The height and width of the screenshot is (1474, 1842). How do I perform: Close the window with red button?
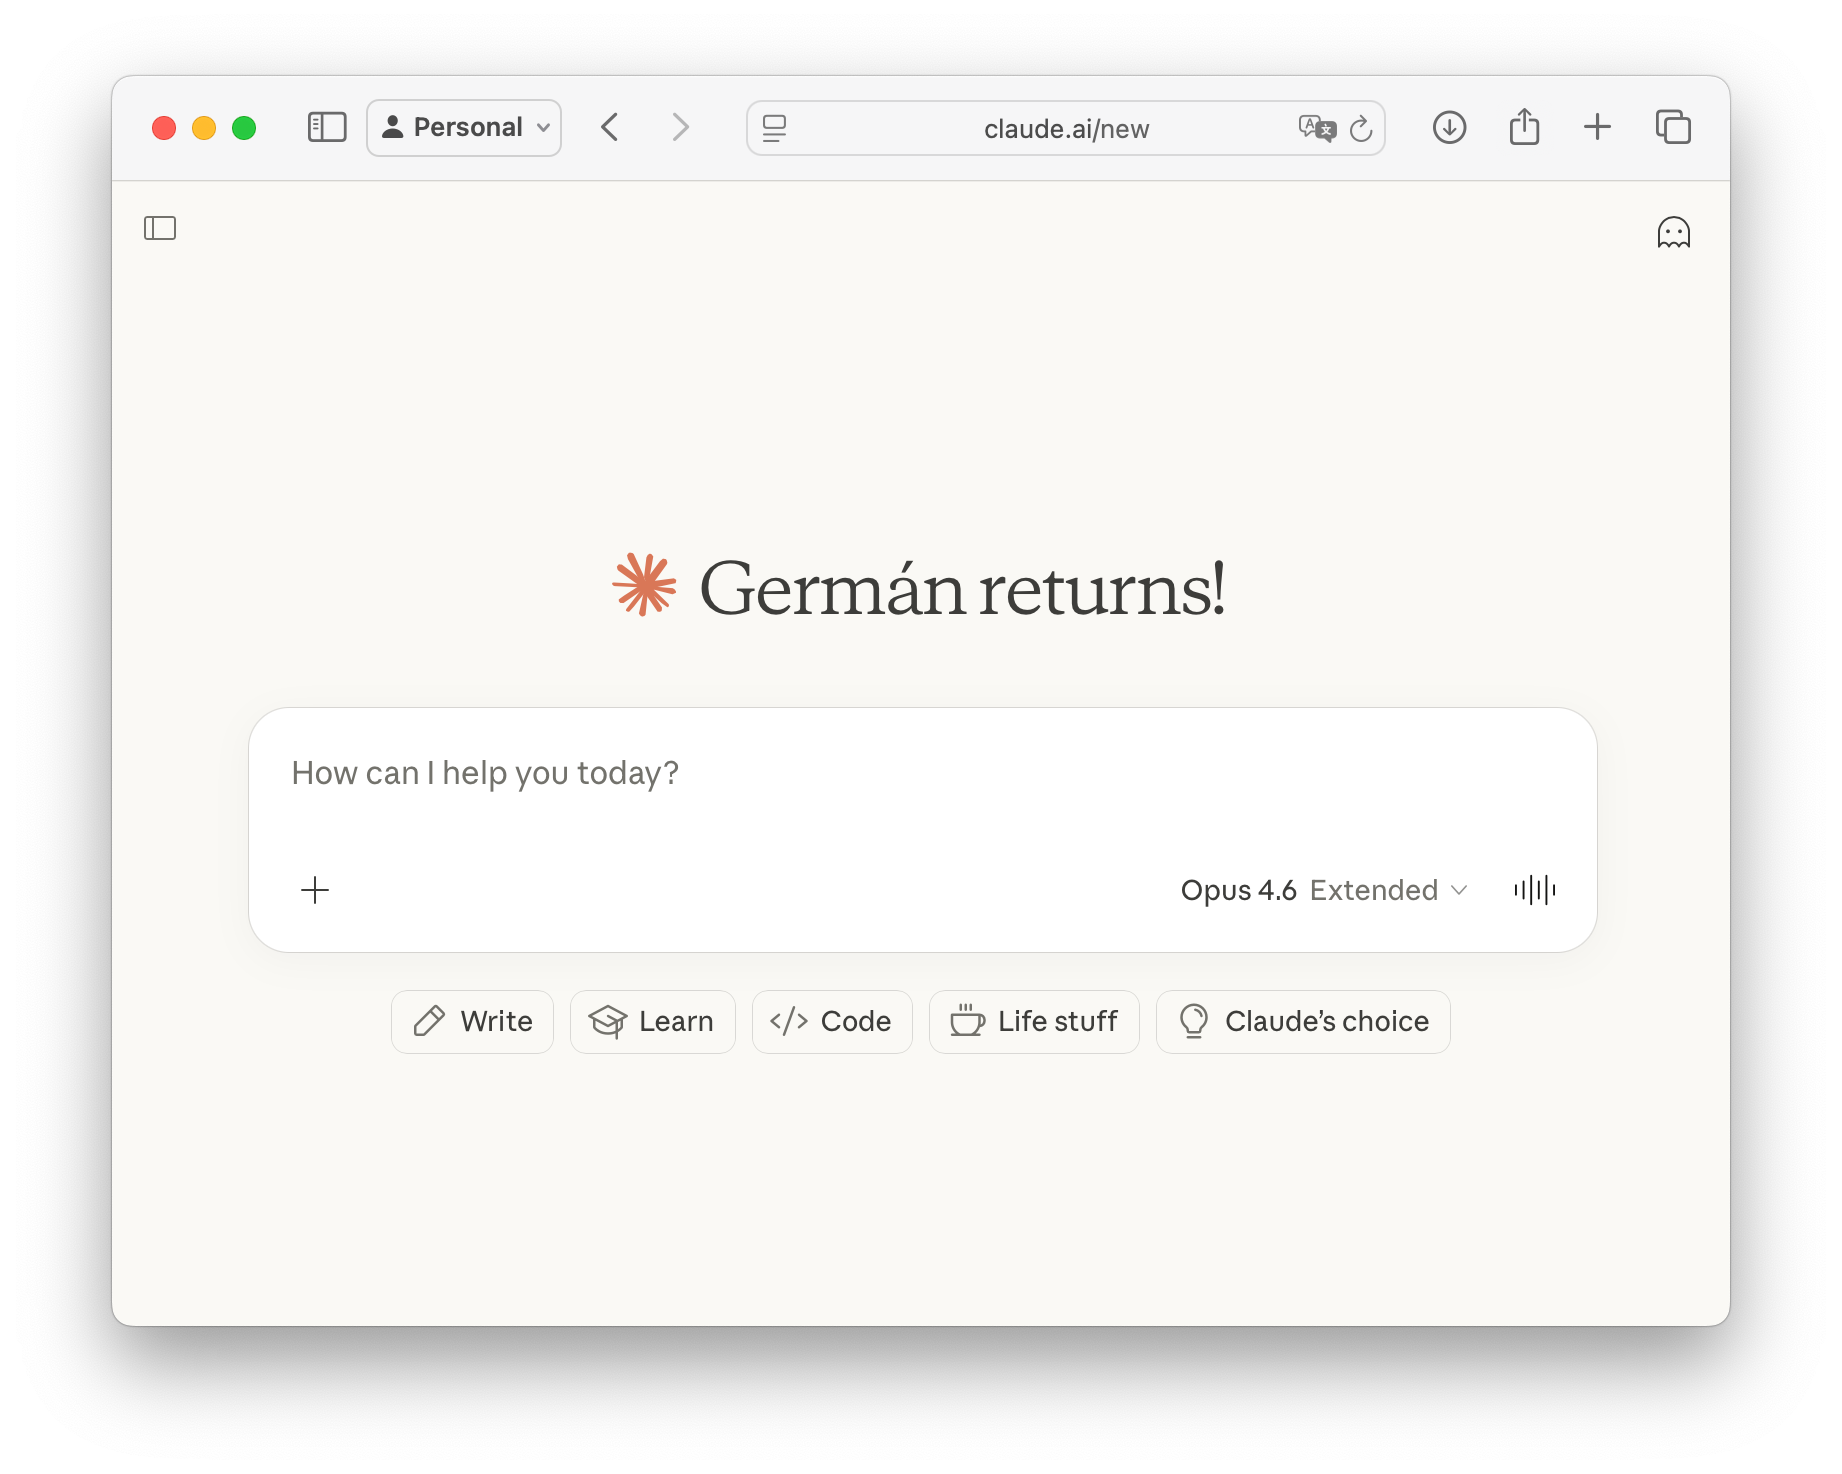(x=164, y=128)
